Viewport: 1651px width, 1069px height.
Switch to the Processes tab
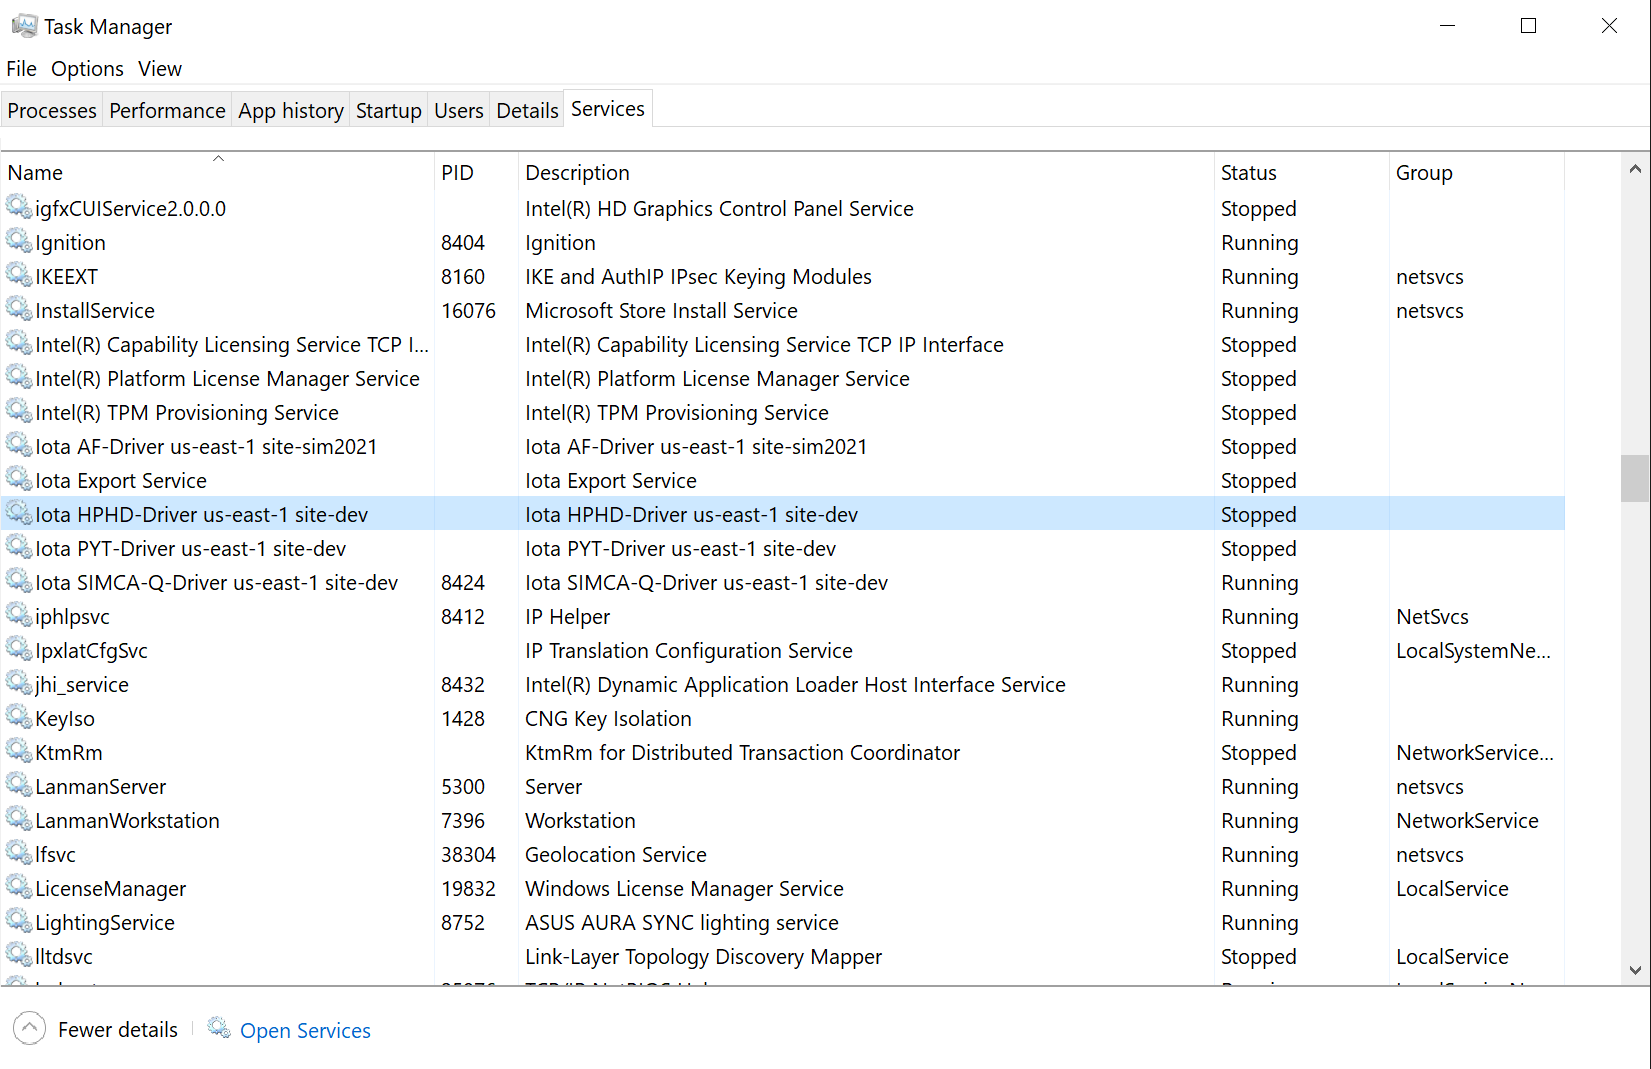pyautogui.click(x=52, y=110)
